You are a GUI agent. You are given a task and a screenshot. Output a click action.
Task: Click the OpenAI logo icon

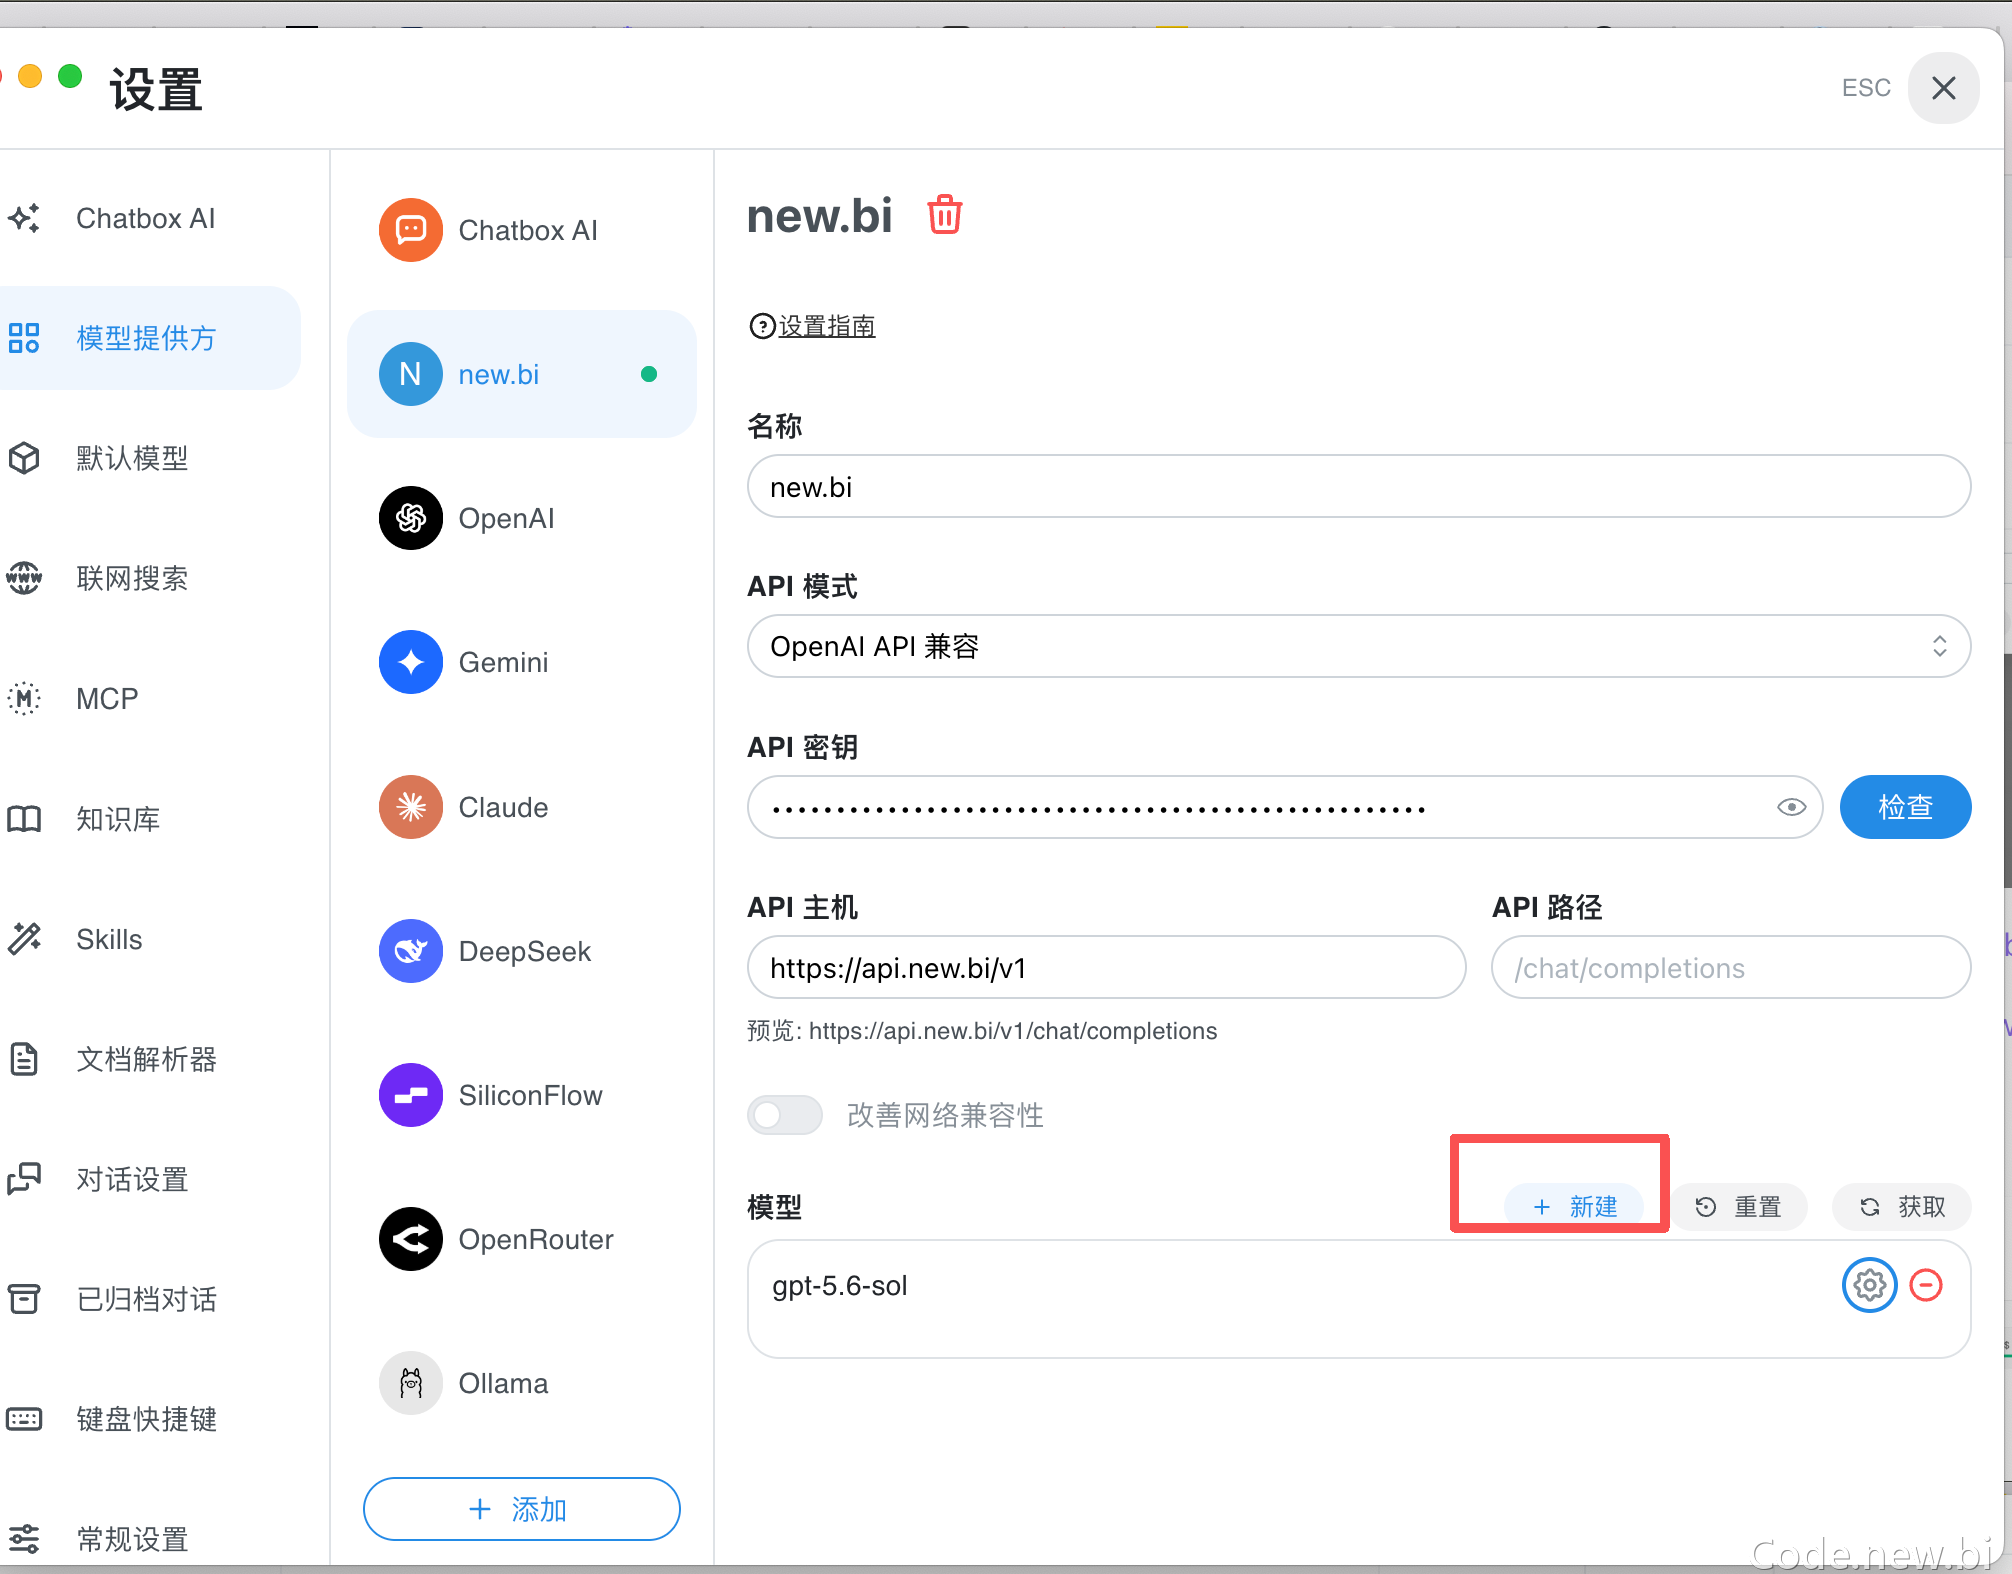(x=410, y=518)
